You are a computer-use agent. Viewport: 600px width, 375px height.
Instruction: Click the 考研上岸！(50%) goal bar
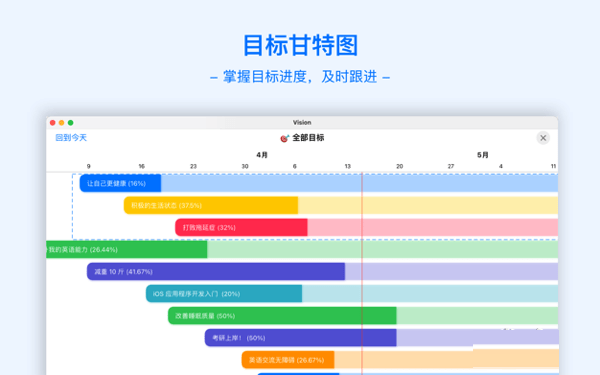pos(301,338)
